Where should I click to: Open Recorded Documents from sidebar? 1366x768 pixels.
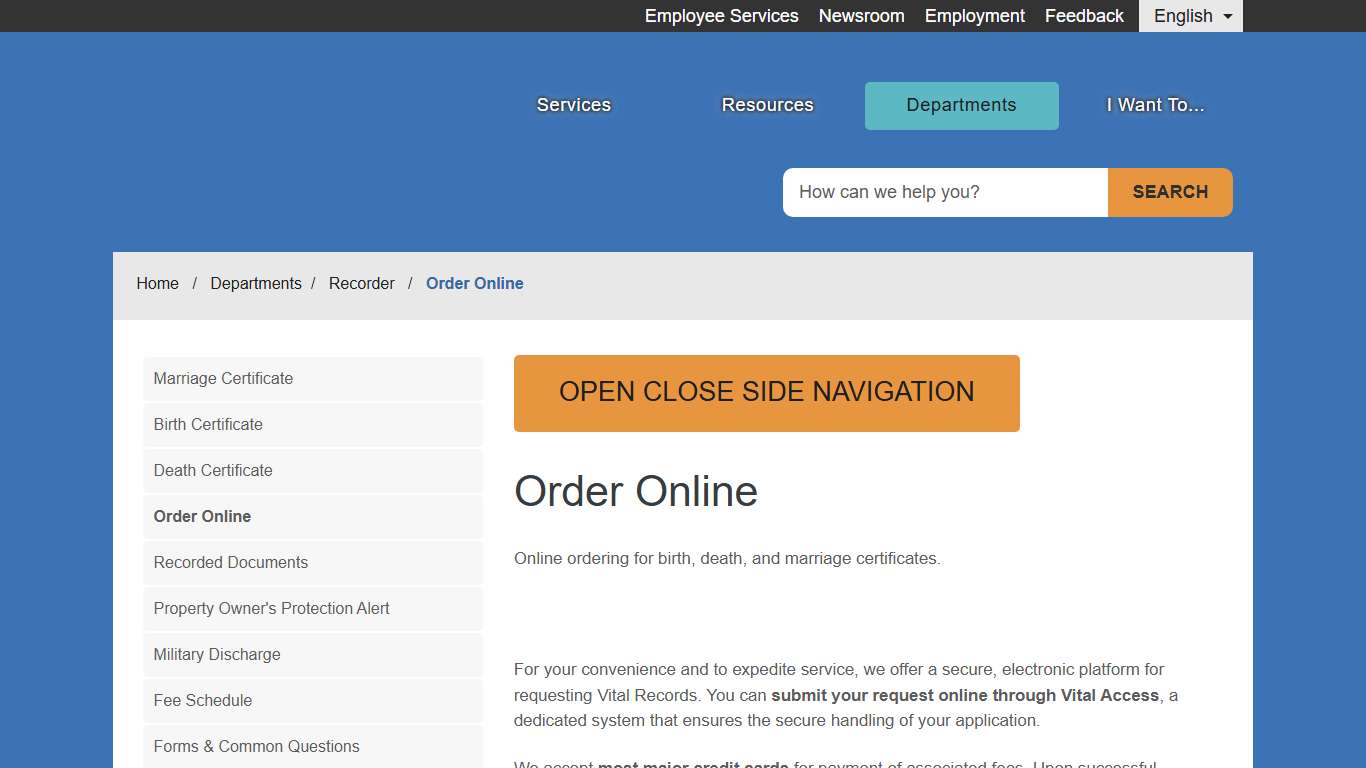[x=230, y=562]
